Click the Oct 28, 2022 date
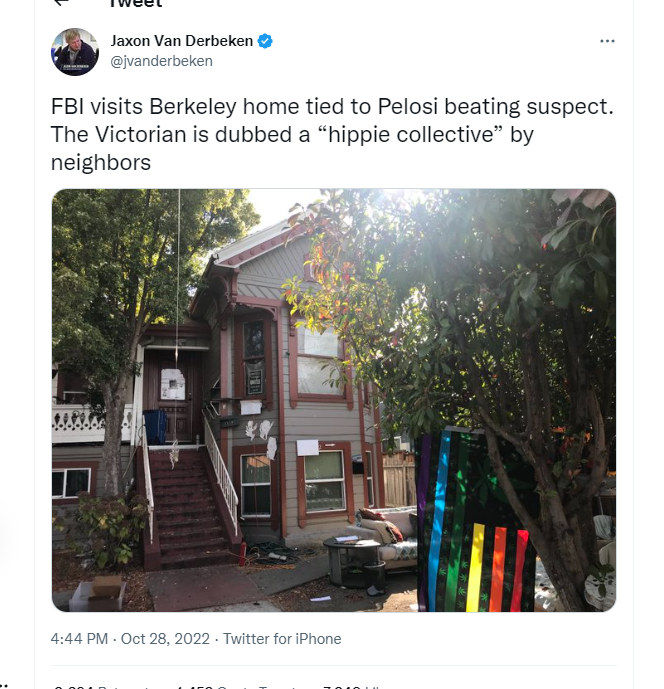Image resolution: width=664 pixels, height=689 pixels. point(165,638)
